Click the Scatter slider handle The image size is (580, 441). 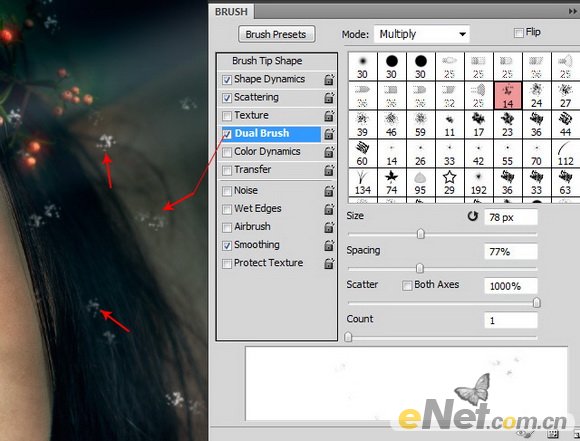[x=536, y=303]
